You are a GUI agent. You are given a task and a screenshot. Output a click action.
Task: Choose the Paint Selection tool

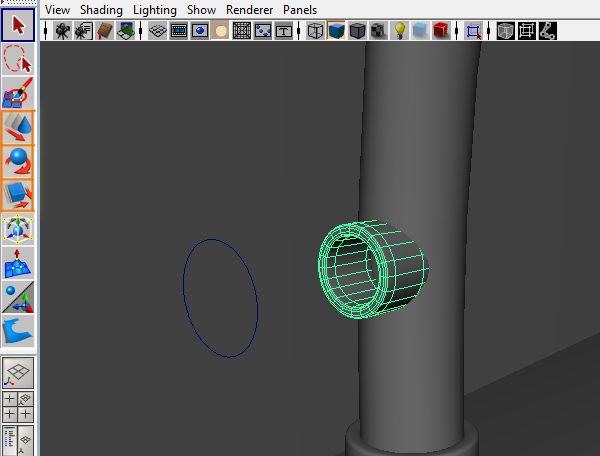18,93
